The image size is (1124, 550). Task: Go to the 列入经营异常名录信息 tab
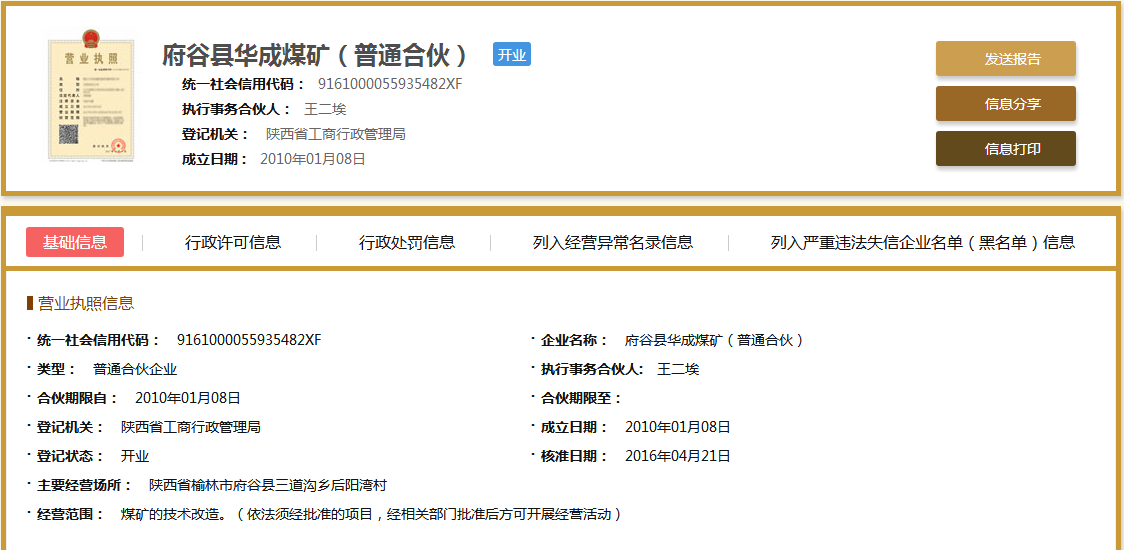(x=612, y=242)
